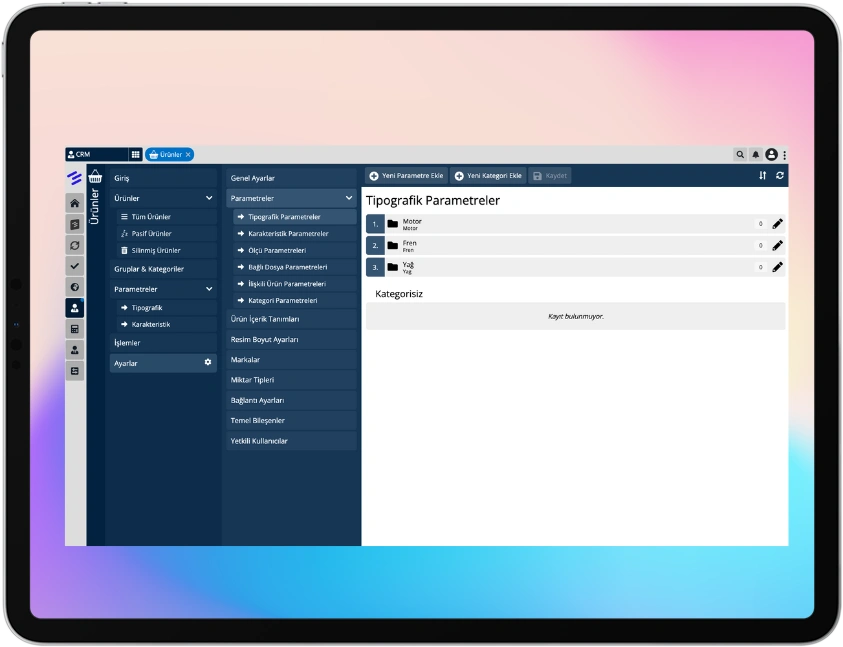This screenshot has width=843, height=647.
Task: Open the apps grid icon beside CRM
Action: [135, 155]
